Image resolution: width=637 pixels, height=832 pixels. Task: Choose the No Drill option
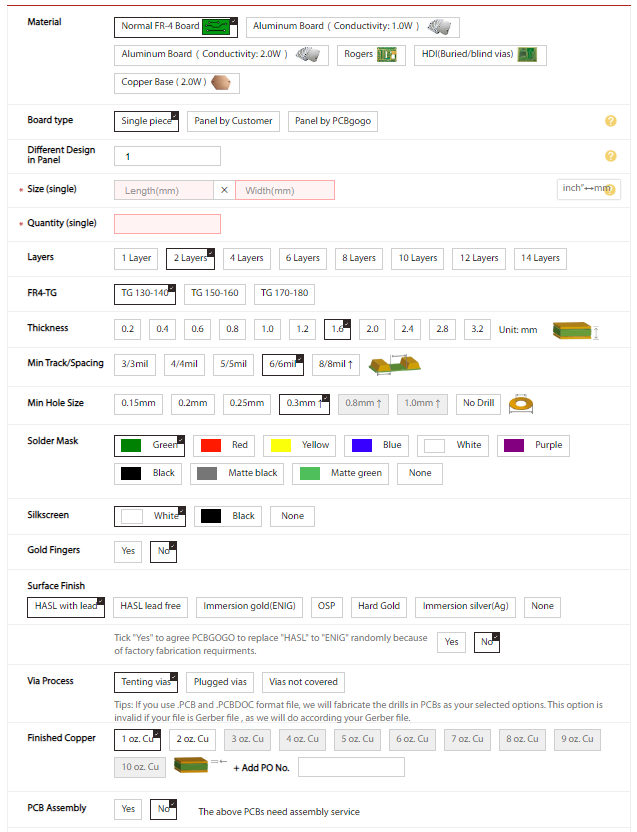(x=478, y=404)
